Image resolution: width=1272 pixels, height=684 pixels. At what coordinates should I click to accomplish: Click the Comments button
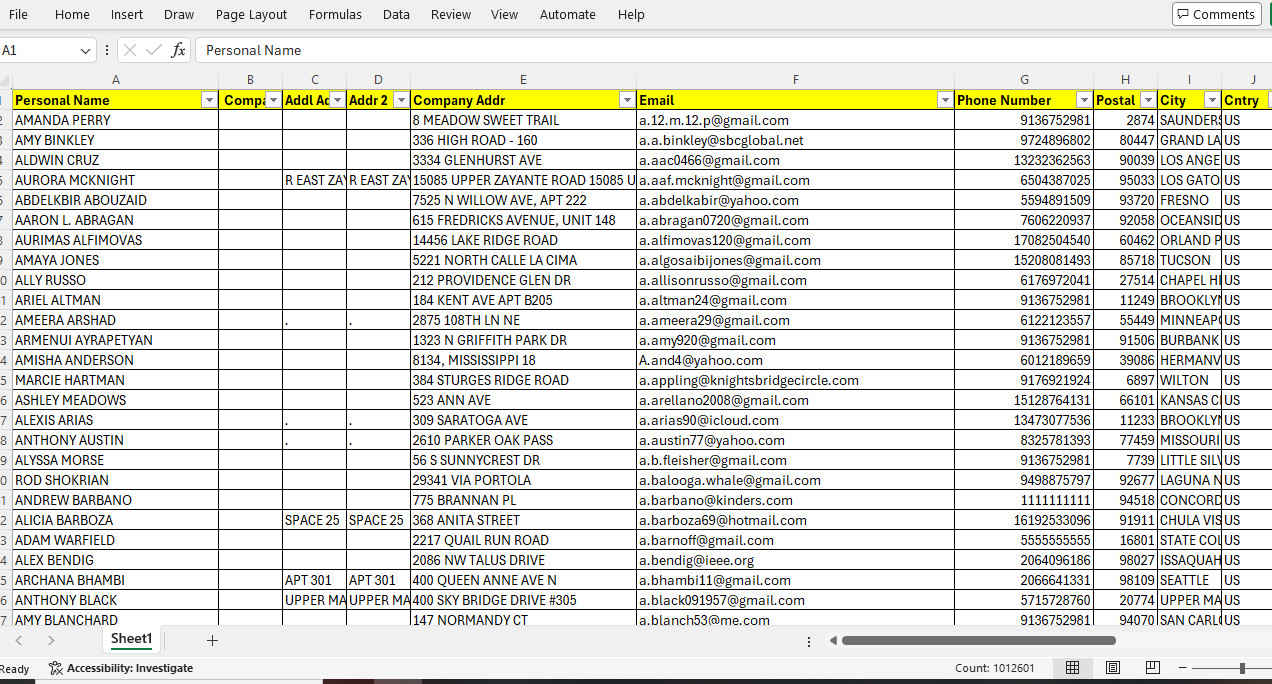coord(1216,14)
